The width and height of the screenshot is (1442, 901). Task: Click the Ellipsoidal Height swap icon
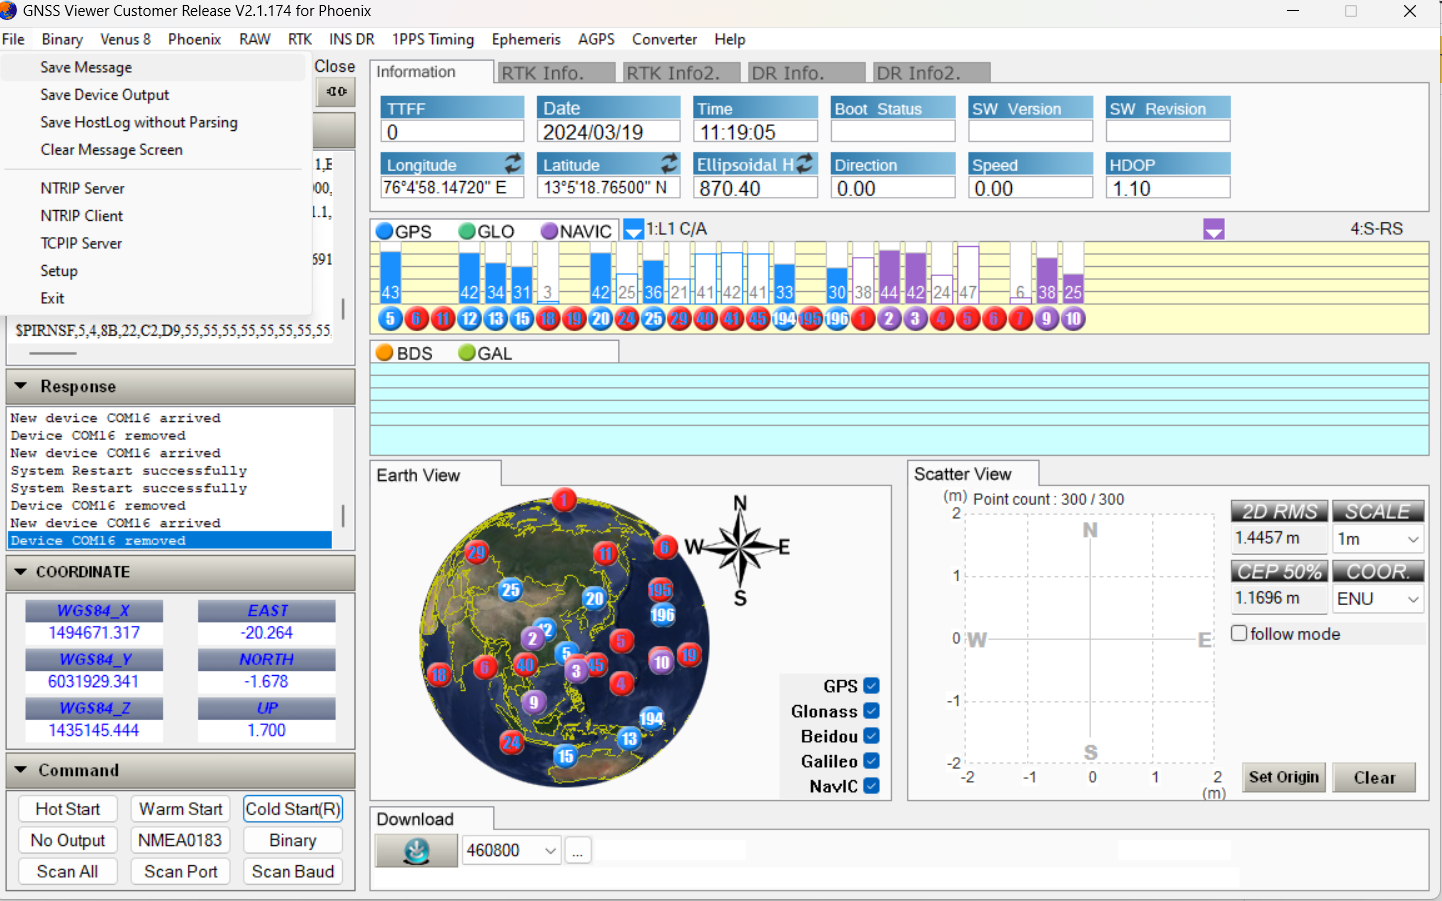coord(806,163)
